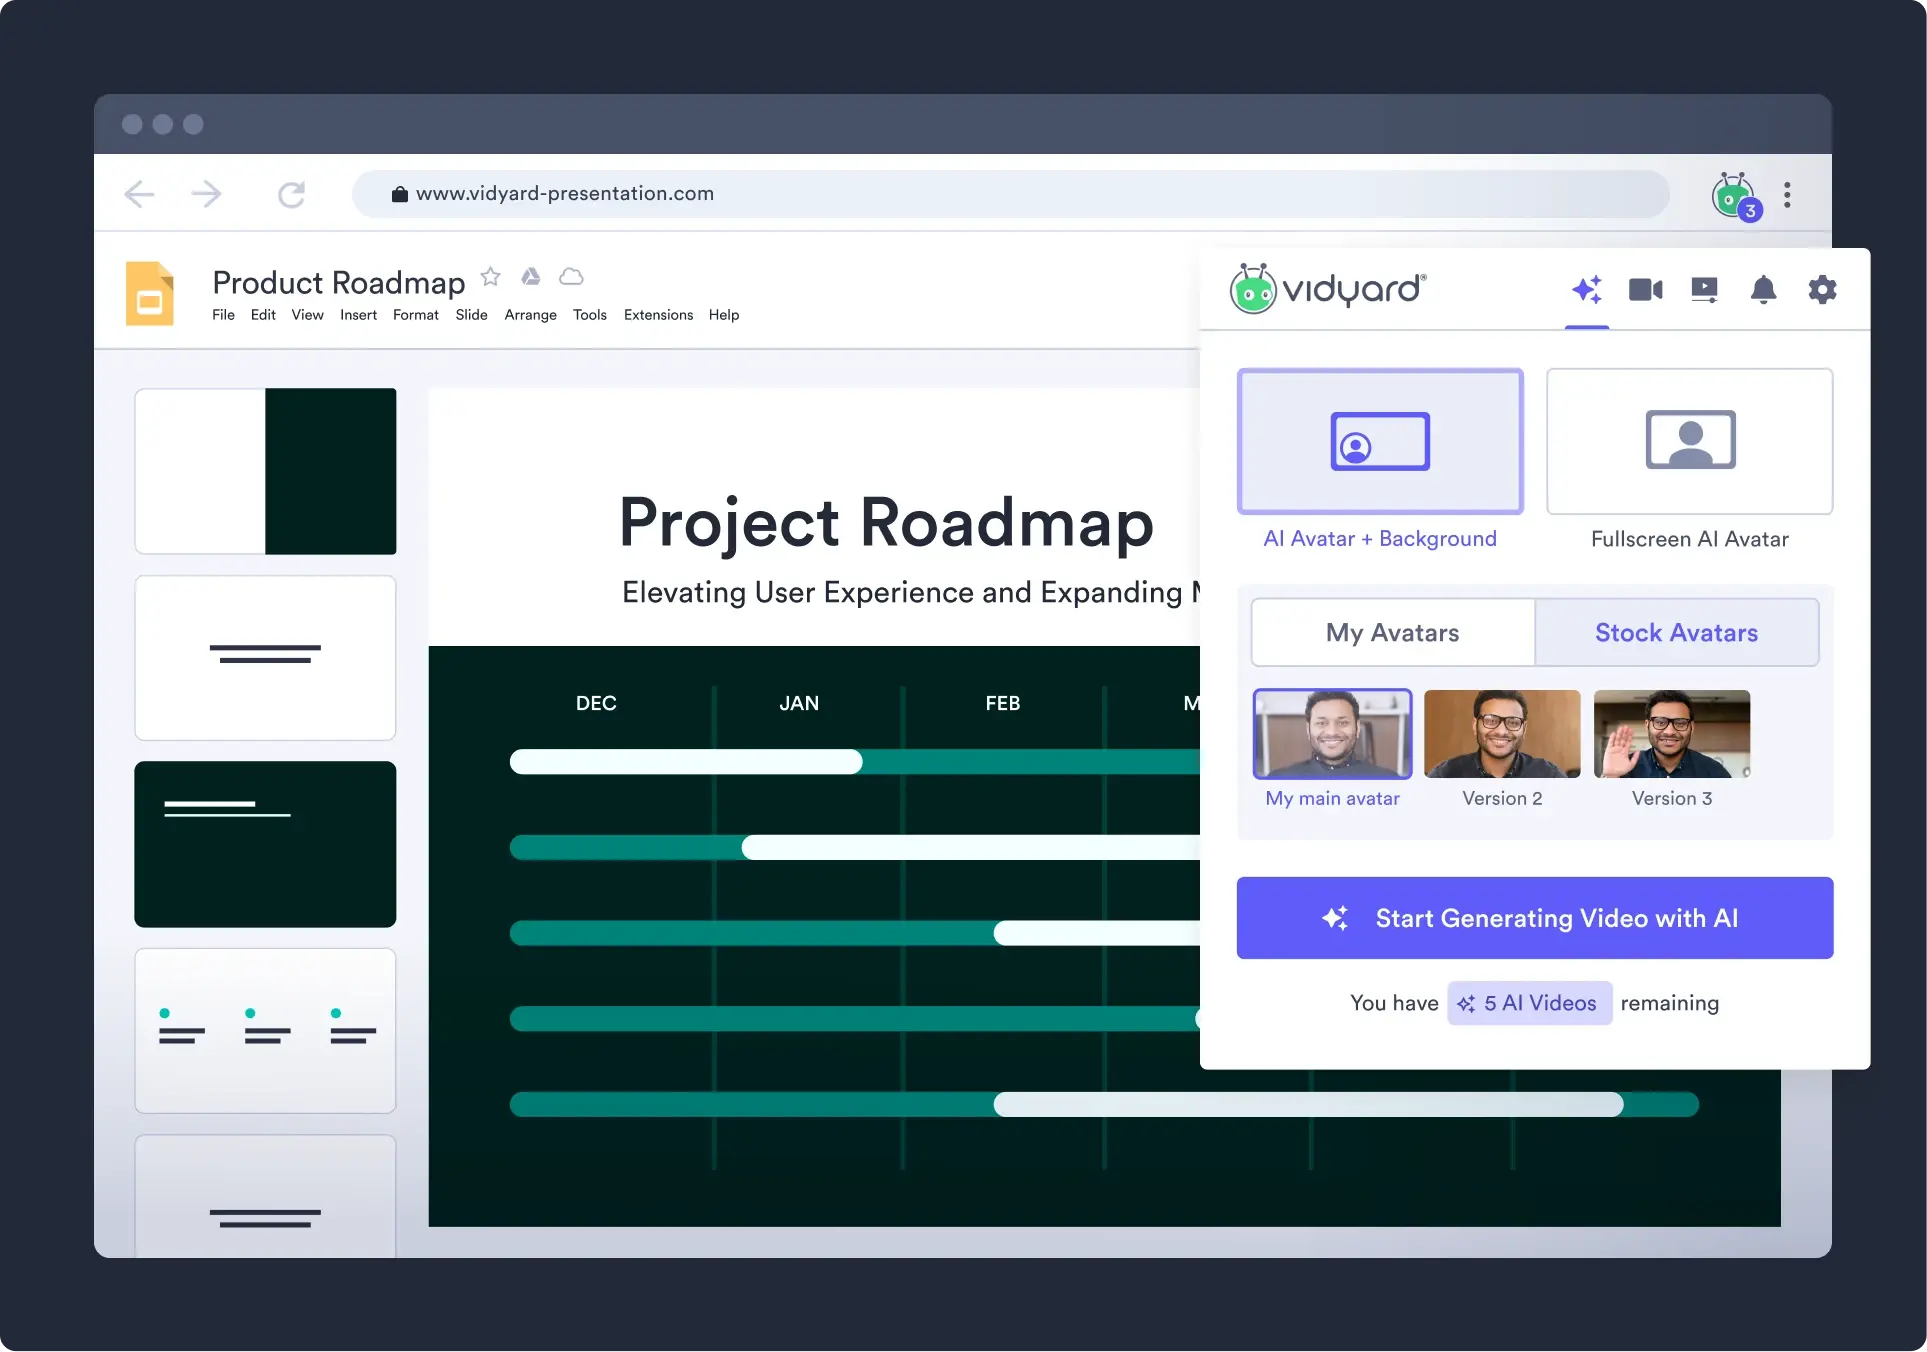This screenshot has height=1352, width=1927.
Task: Click the cloud save status icon
Action: tap(570, 276)
